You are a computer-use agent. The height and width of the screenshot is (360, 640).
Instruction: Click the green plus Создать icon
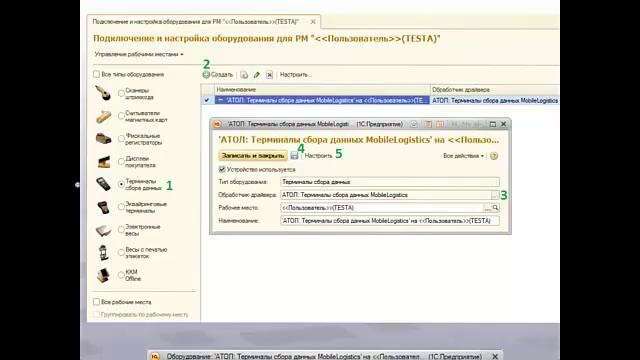point(206,75)
